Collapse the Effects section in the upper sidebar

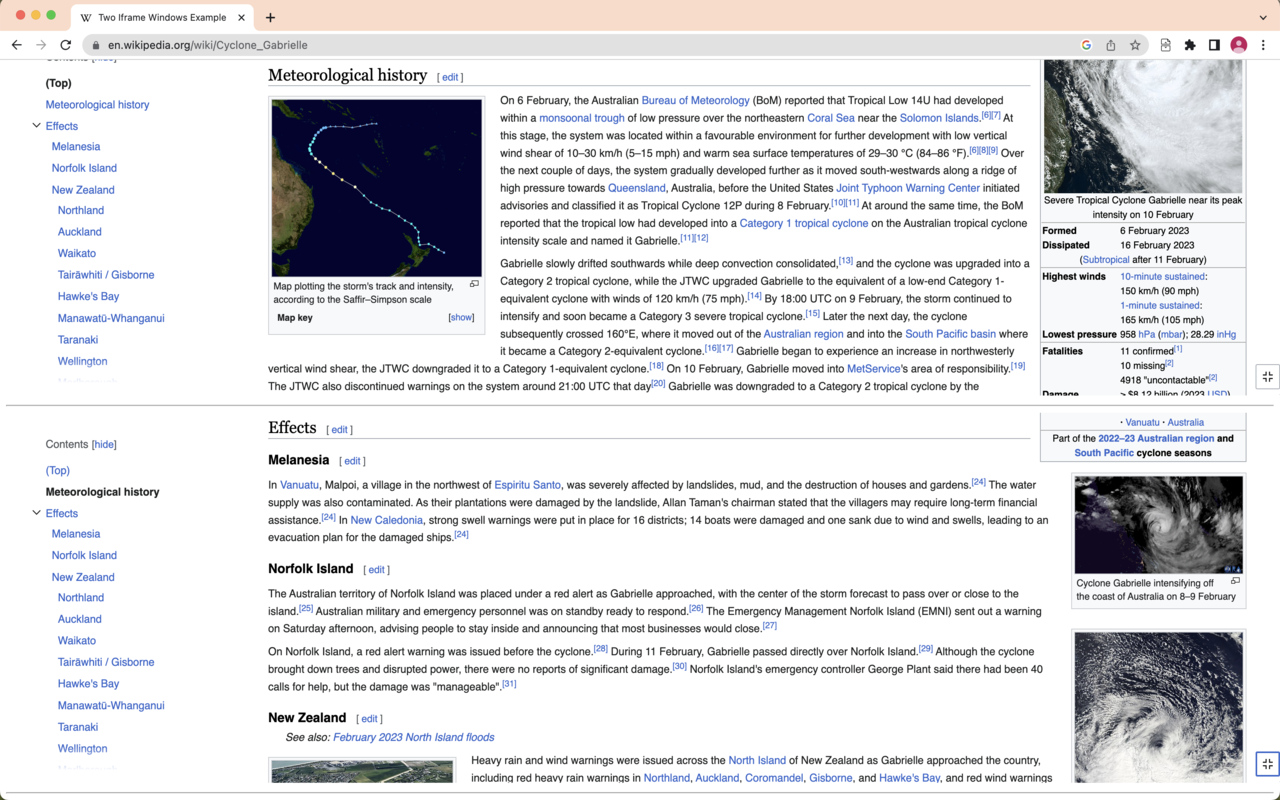pyautogui.click(x=36, y=126)
